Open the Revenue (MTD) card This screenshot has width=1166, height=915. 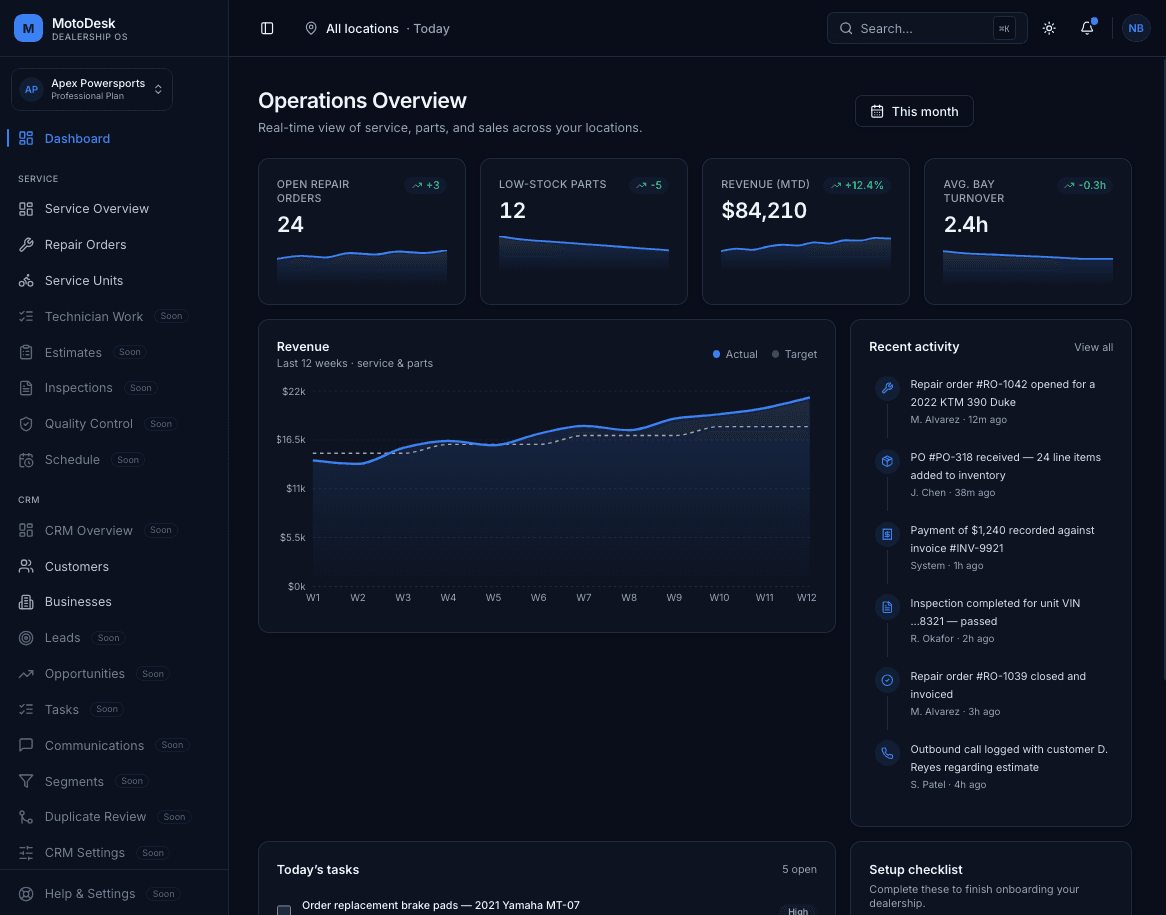(x=805, y=231)
